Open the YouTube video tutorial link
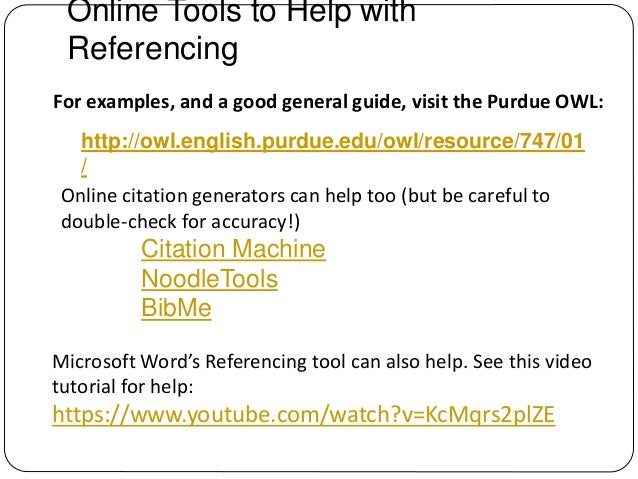This screenshot has width=638, height=479. 304,415
